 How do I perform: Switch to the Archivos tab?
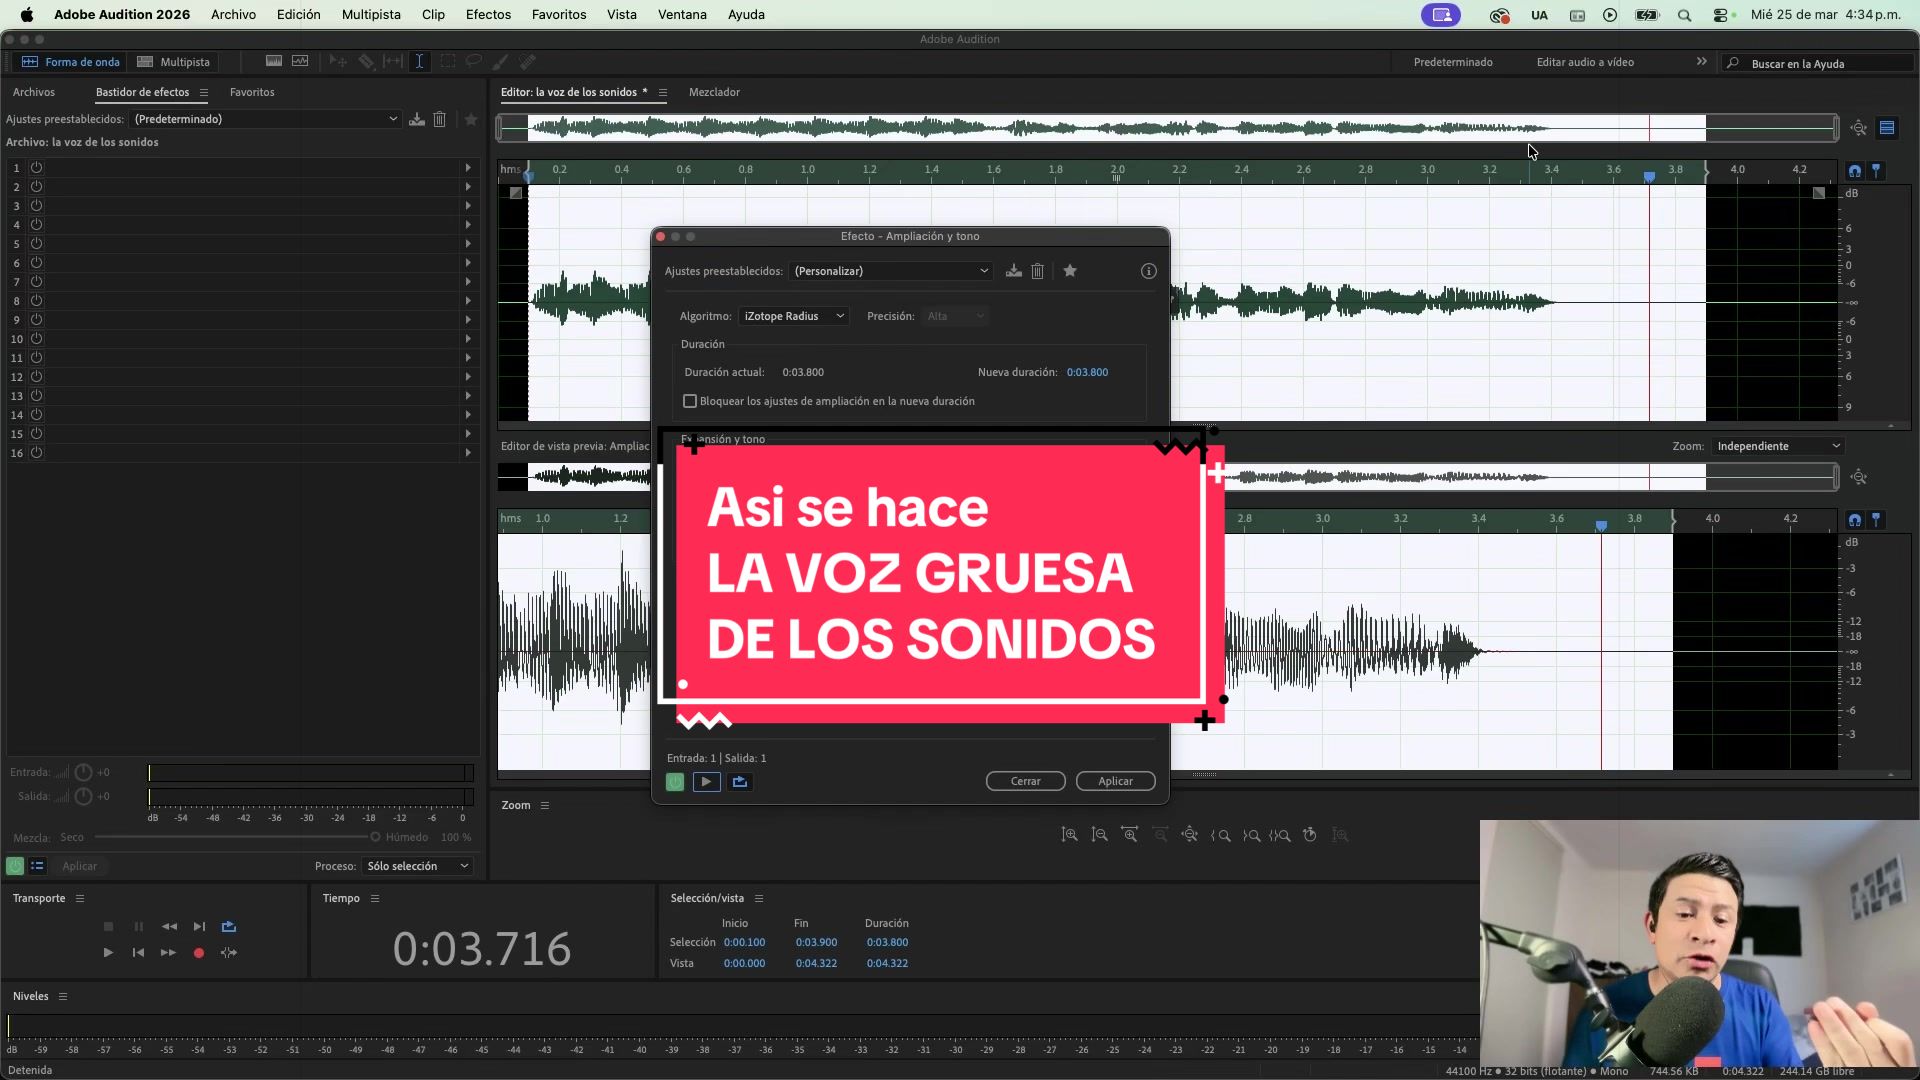tap(34, 92)
